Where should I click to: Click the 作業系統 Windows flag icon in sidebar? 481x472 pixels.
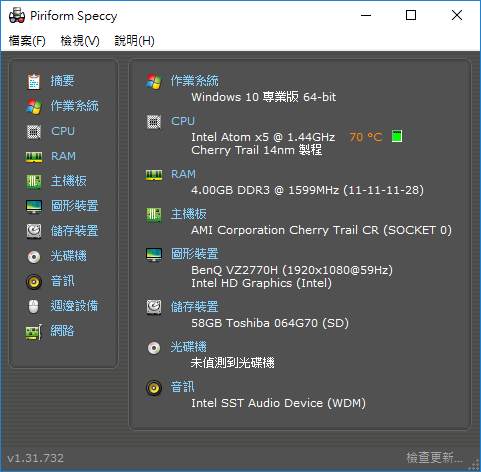[x=34, y=107]
